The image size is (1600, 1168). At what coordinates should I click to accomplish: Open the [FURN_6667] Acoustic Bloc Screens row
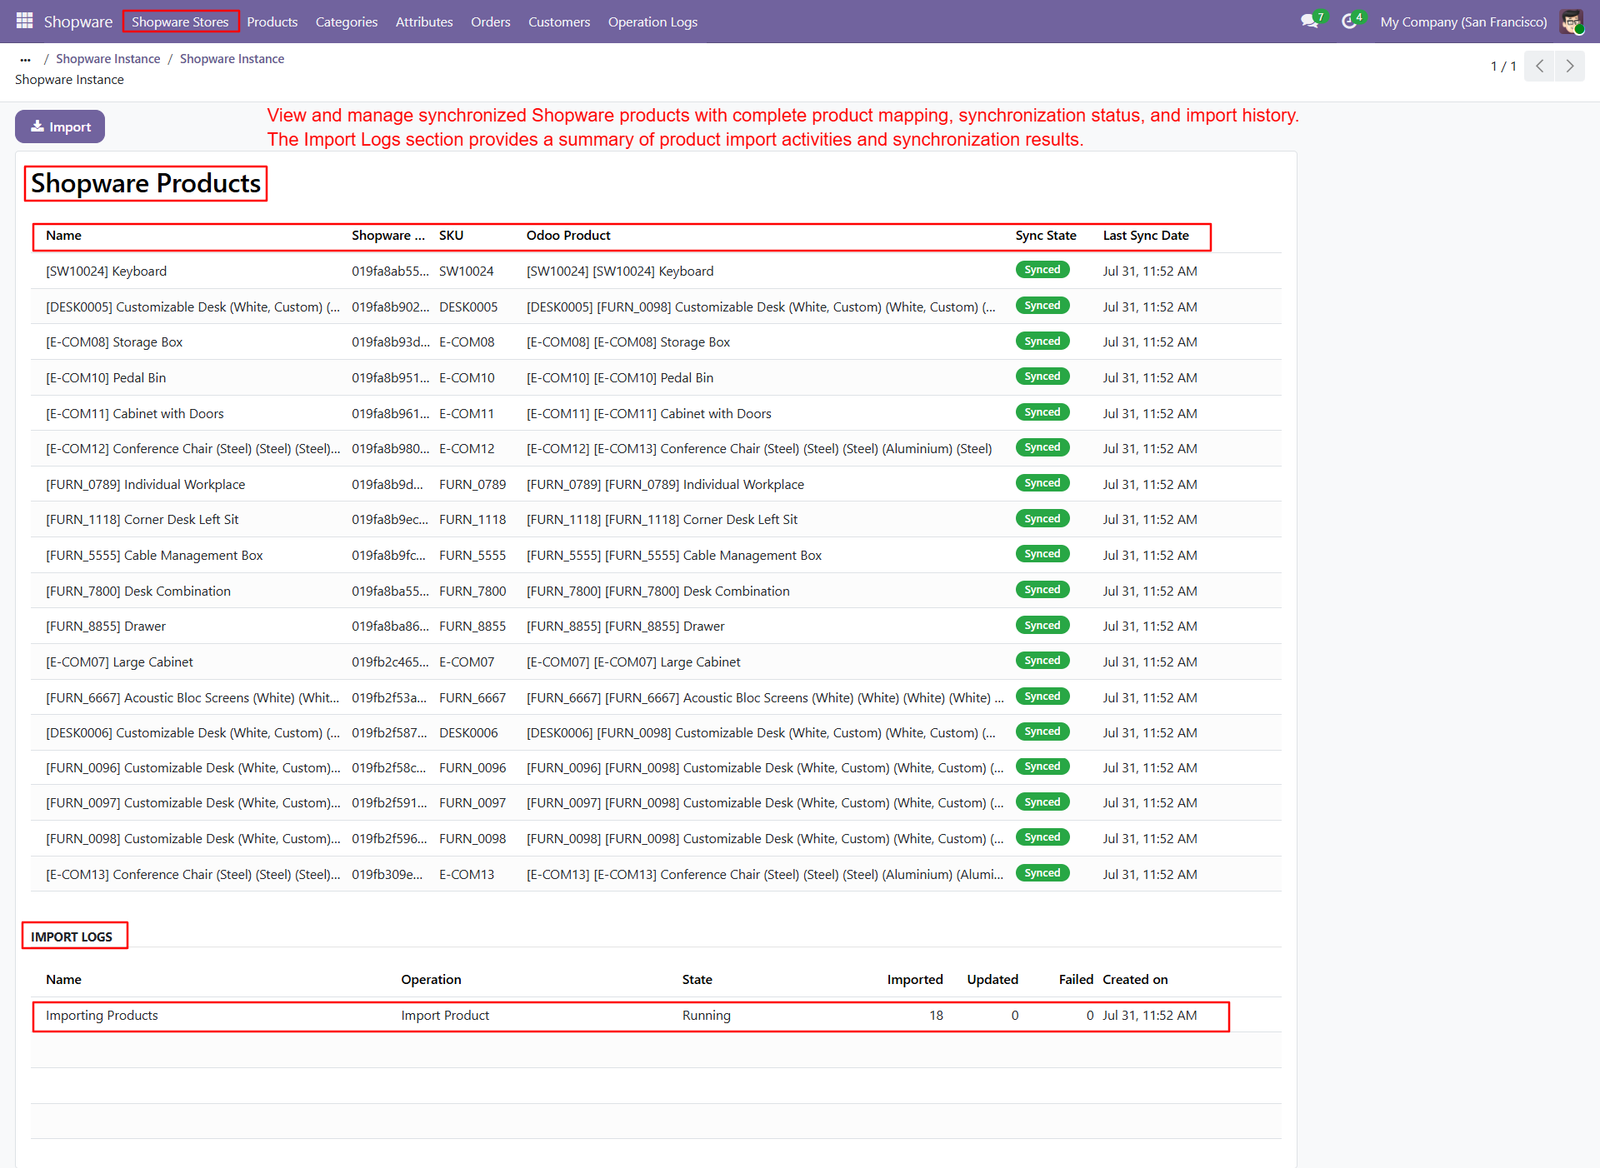coord(656,697)
